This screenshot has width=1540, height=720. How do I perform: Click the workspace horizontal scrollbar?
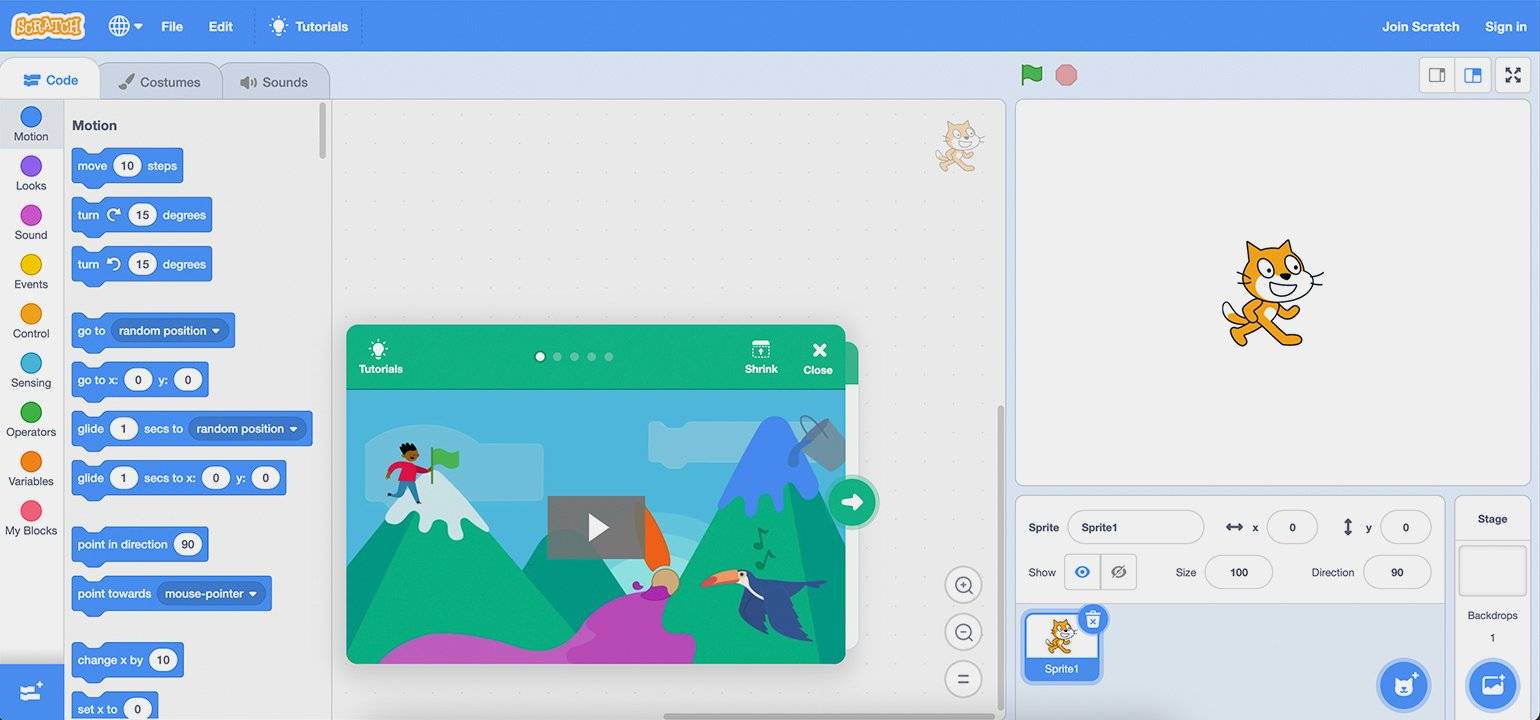(x=828, y=716)
